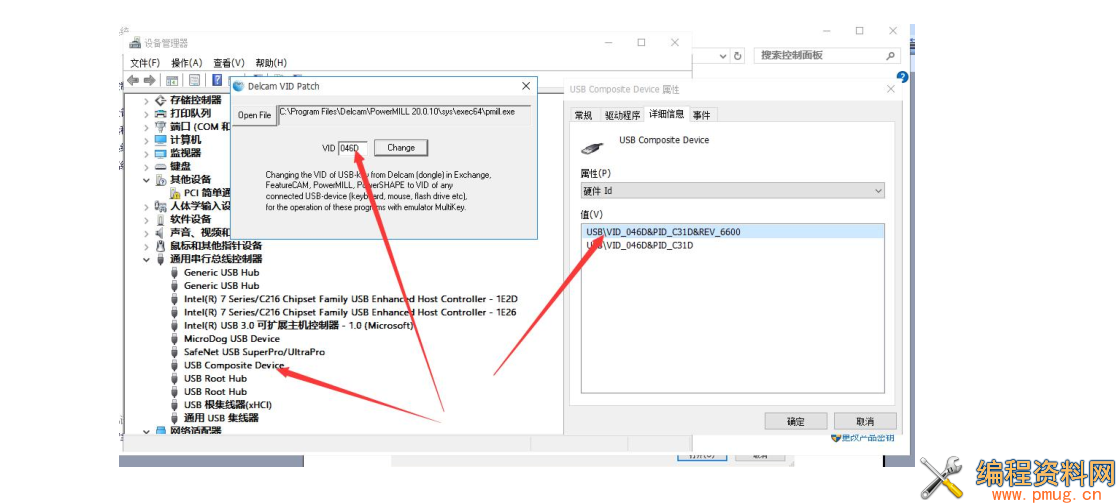1118x503 pixels.
Task: Click the VID input field
Action: coord(353,148)
